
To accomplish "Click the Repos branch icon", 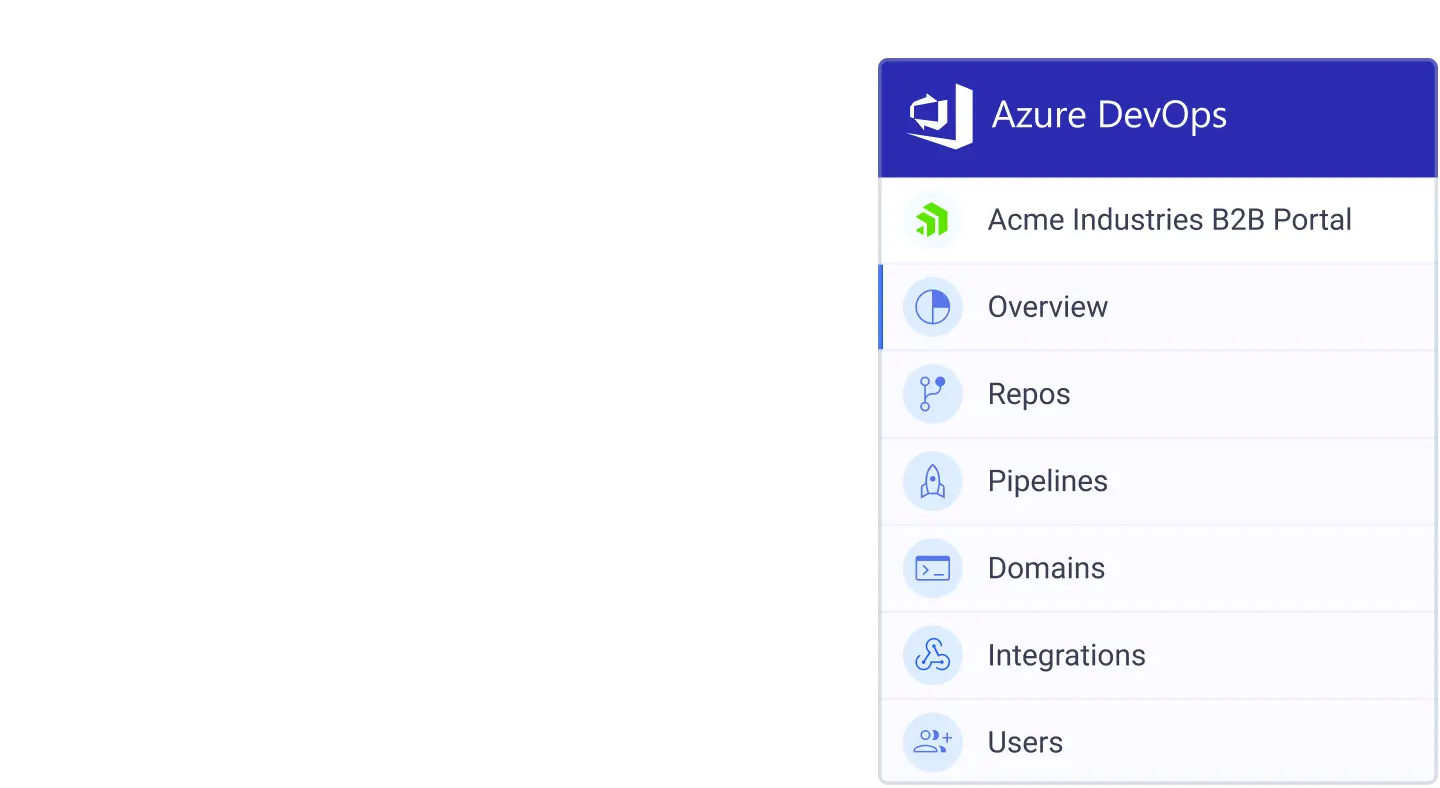I will point(932,394).
